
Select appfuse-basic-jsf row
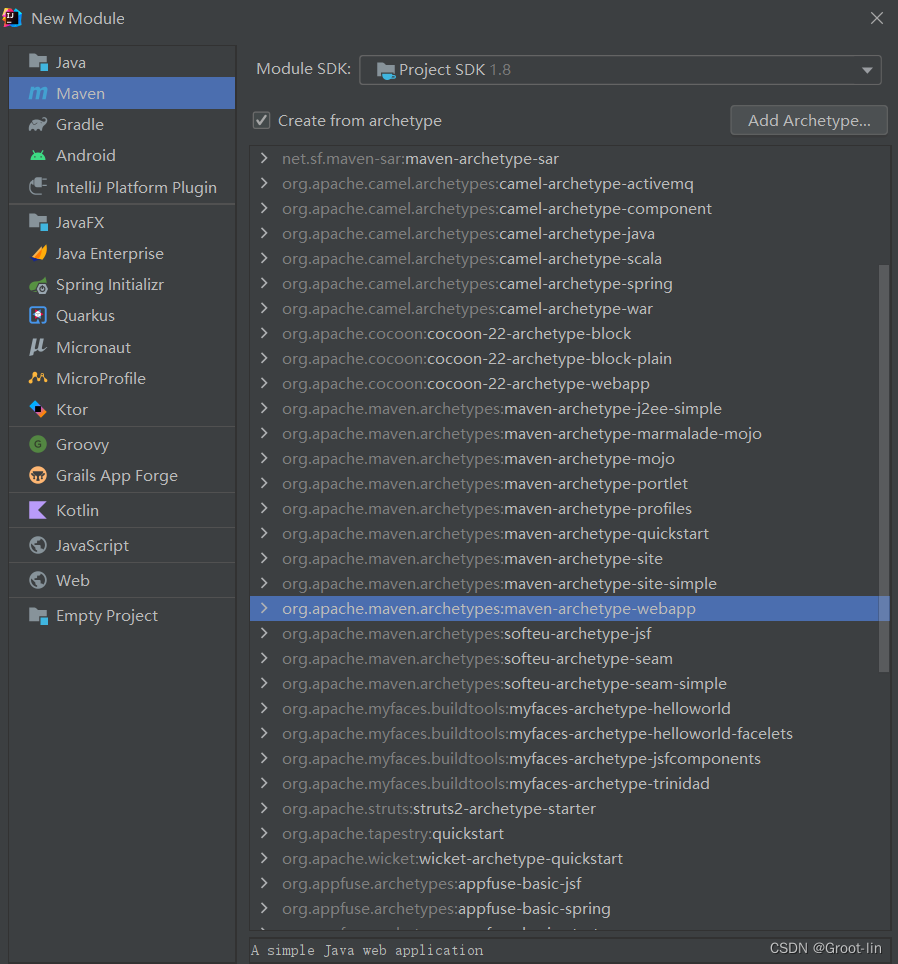click(570, 884)
